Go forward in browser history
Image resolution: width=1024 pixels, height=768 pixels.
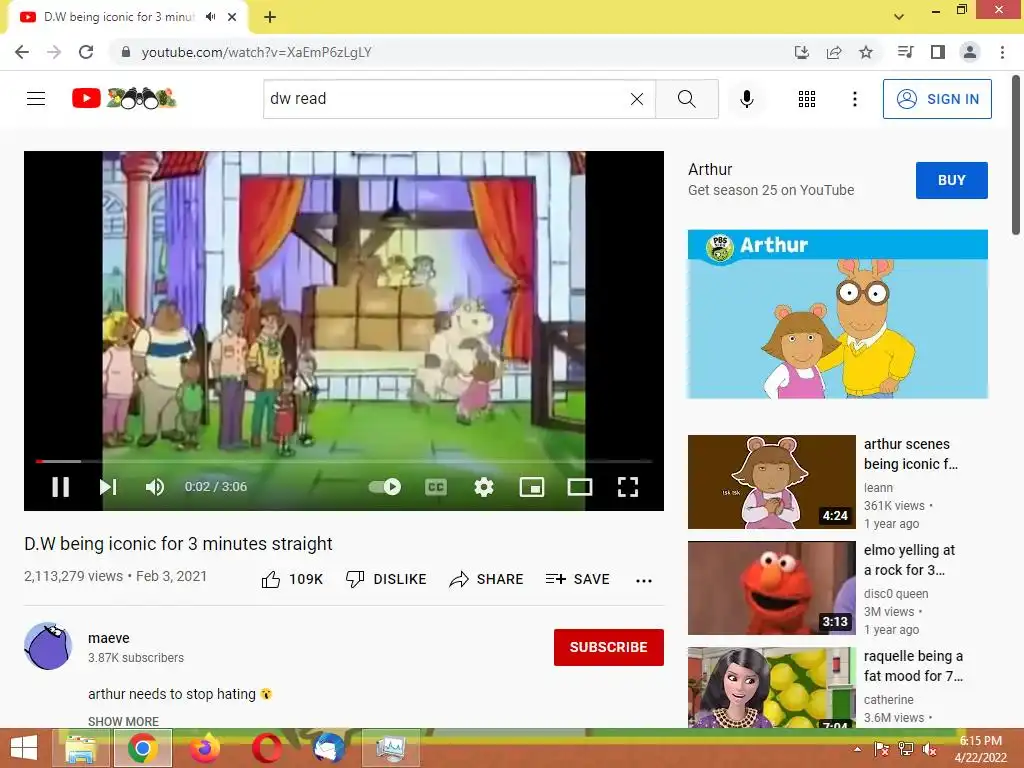click(54, 52)
